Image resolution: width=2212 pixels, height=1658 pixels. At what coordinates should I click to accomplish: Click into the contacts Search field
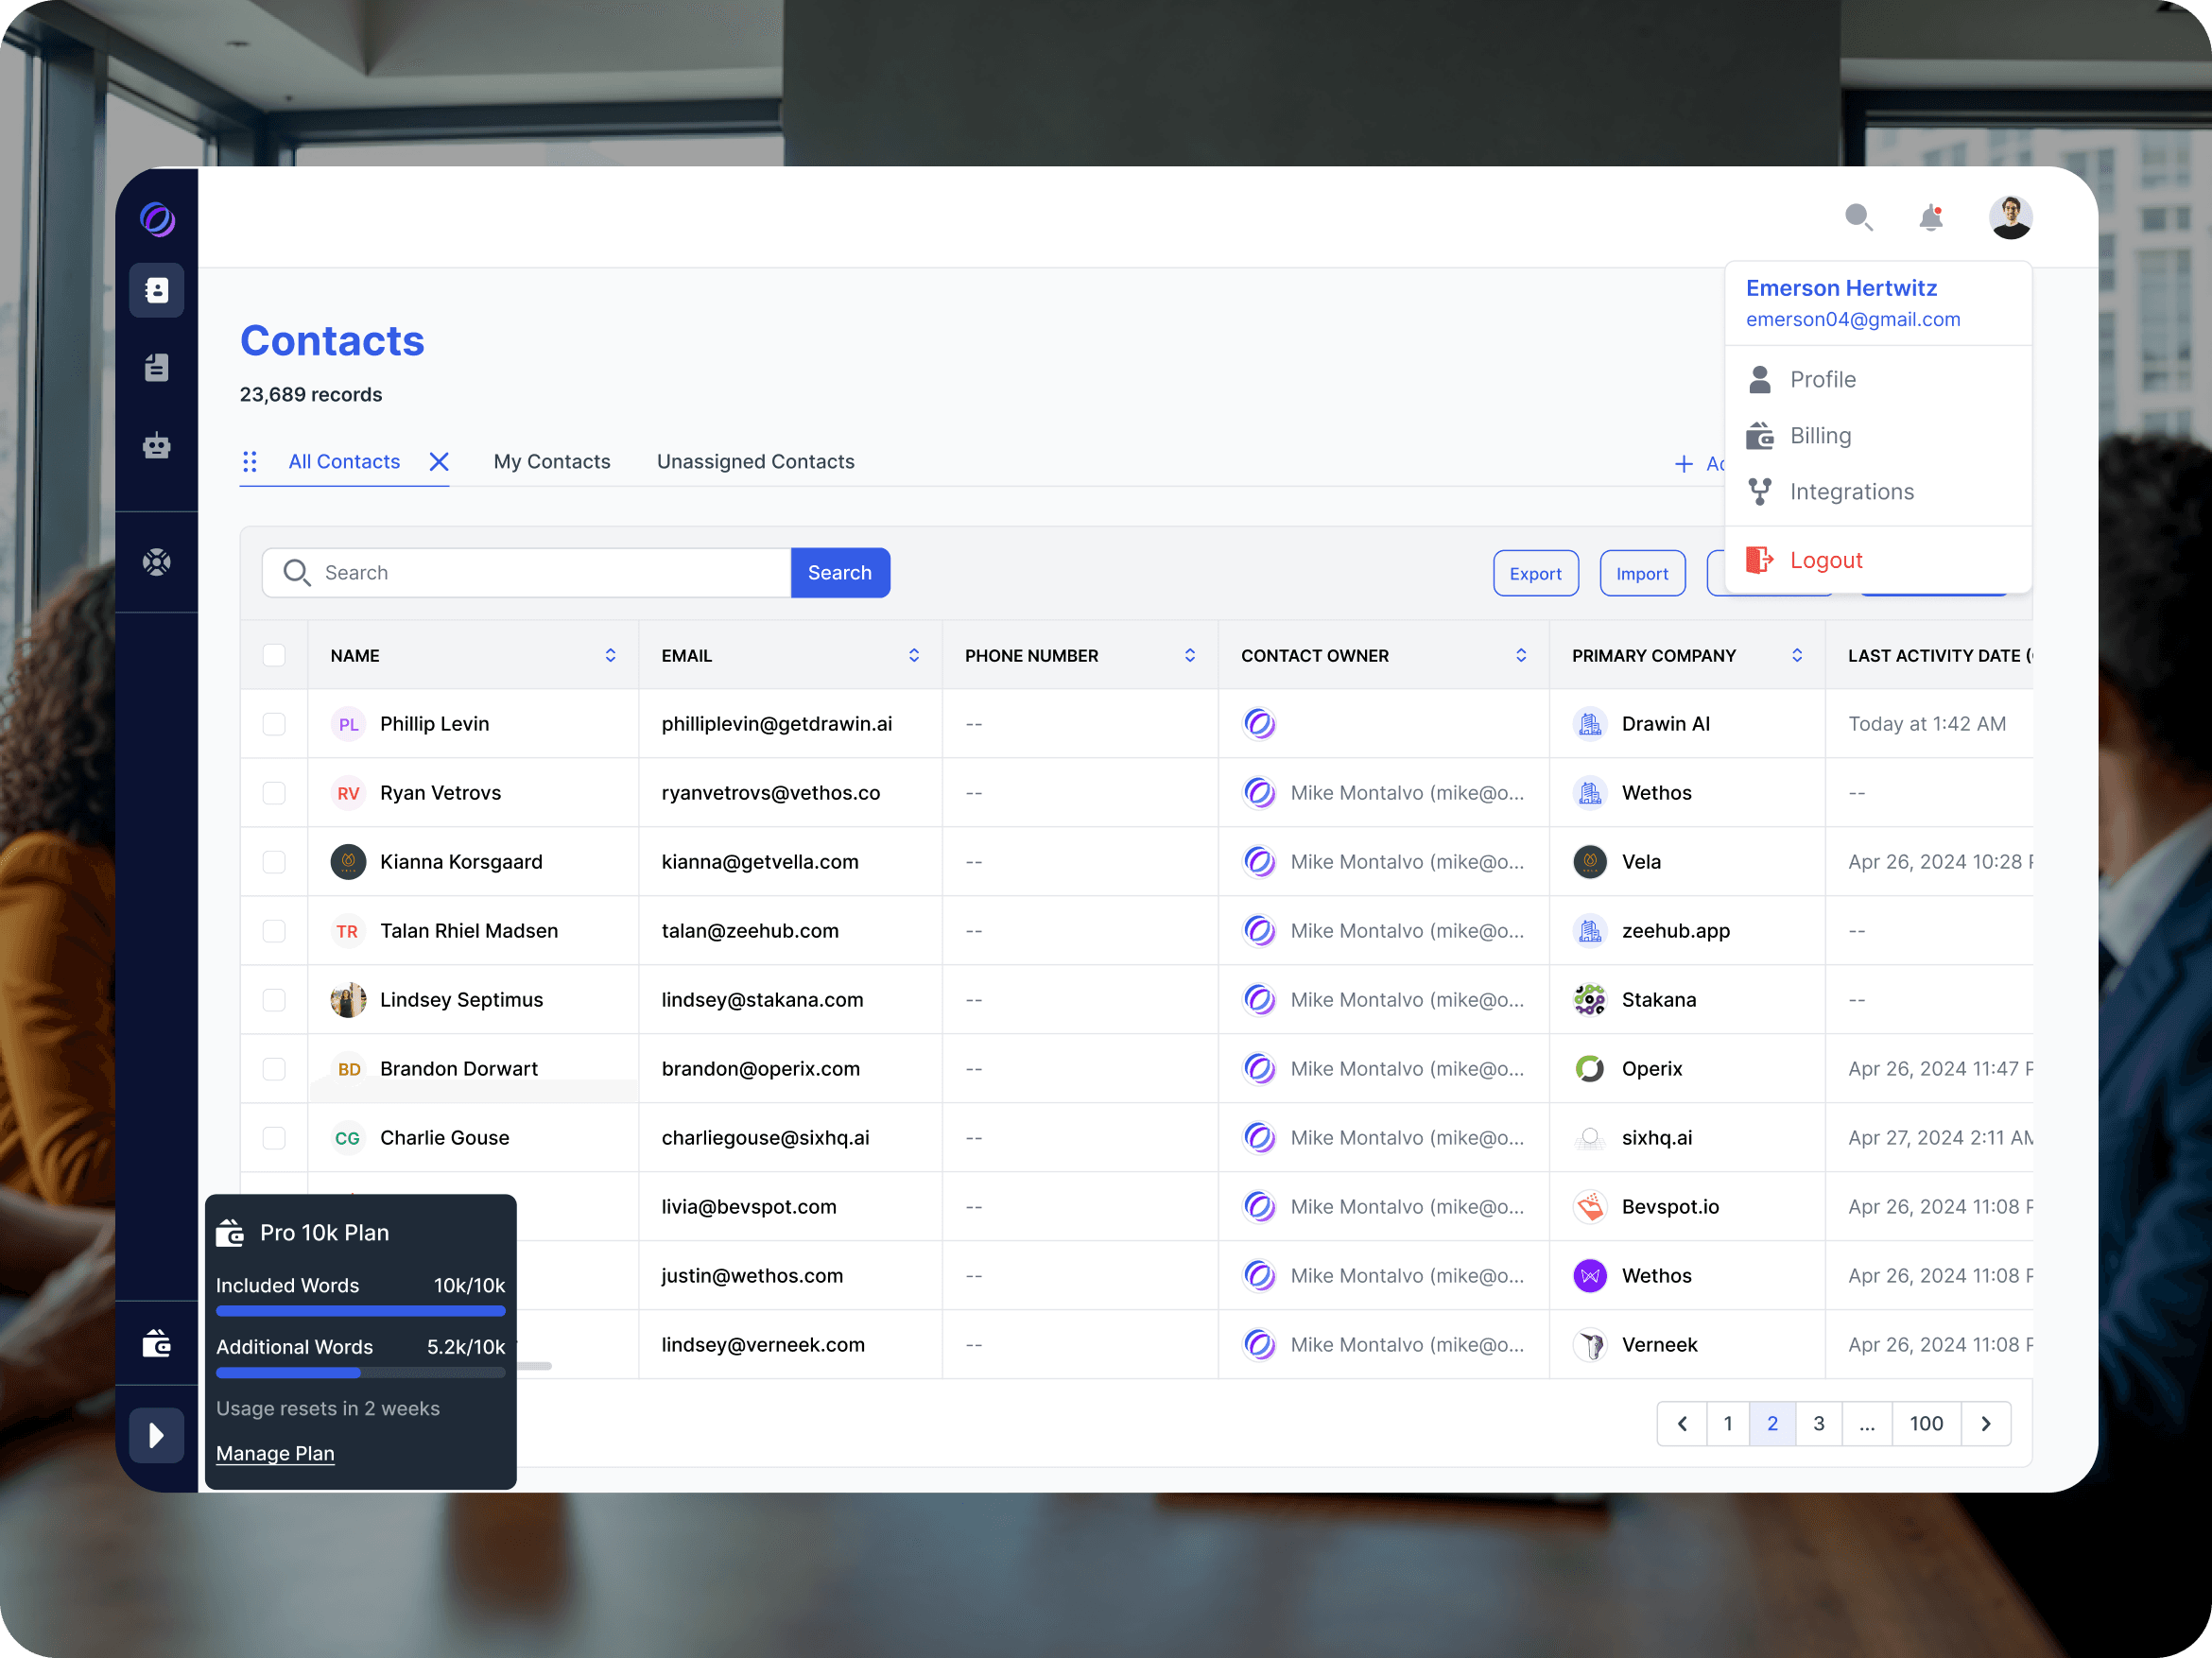[x=527, y=573]
